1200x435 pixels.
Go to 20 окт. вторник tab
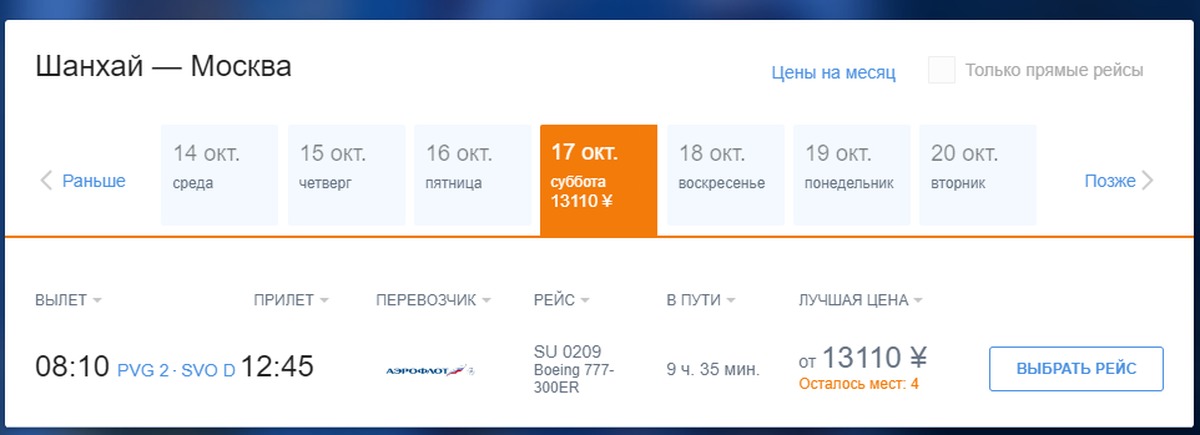pyautogui.click(x=977, y=174)
